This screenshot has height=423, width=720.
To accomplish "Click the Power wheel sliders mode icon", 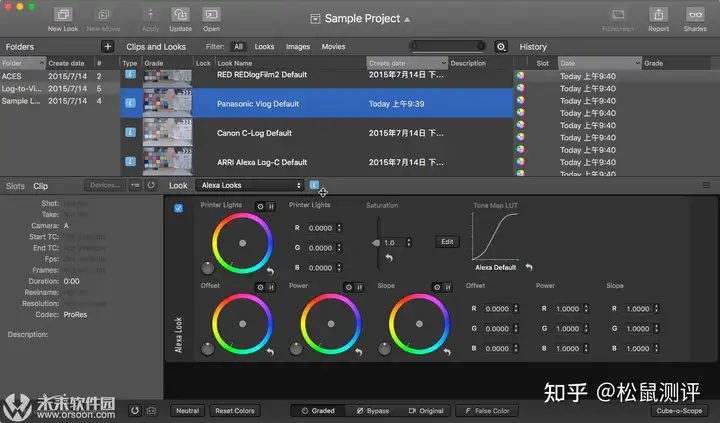I will pyautogui.click(x=360, y=287).
